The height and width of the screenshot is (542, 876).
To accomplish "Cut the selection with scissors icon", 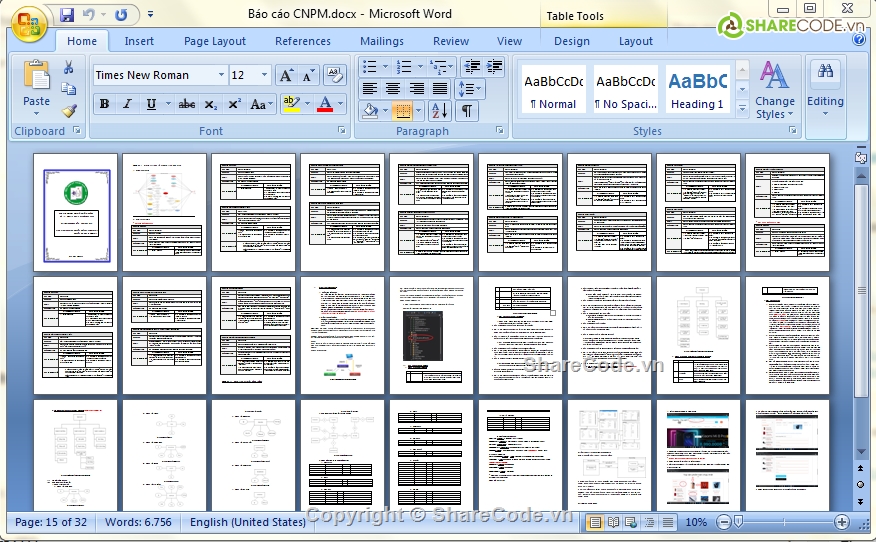I will point(69,68).
